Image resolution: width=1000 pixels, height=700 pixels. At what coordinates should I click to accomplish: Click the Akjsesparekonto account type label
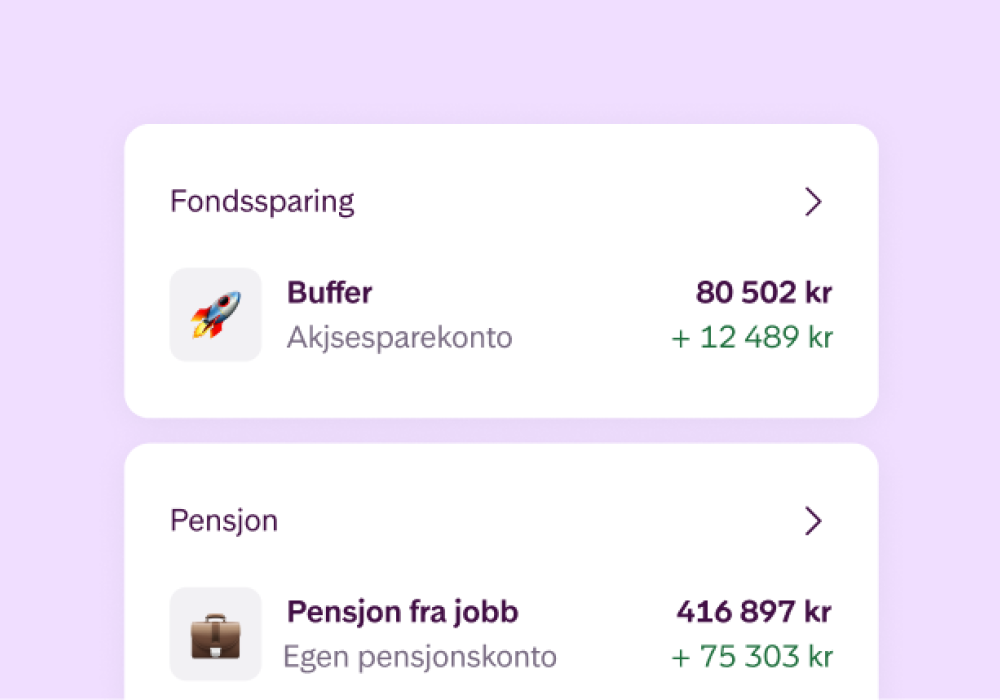point(399,338)
